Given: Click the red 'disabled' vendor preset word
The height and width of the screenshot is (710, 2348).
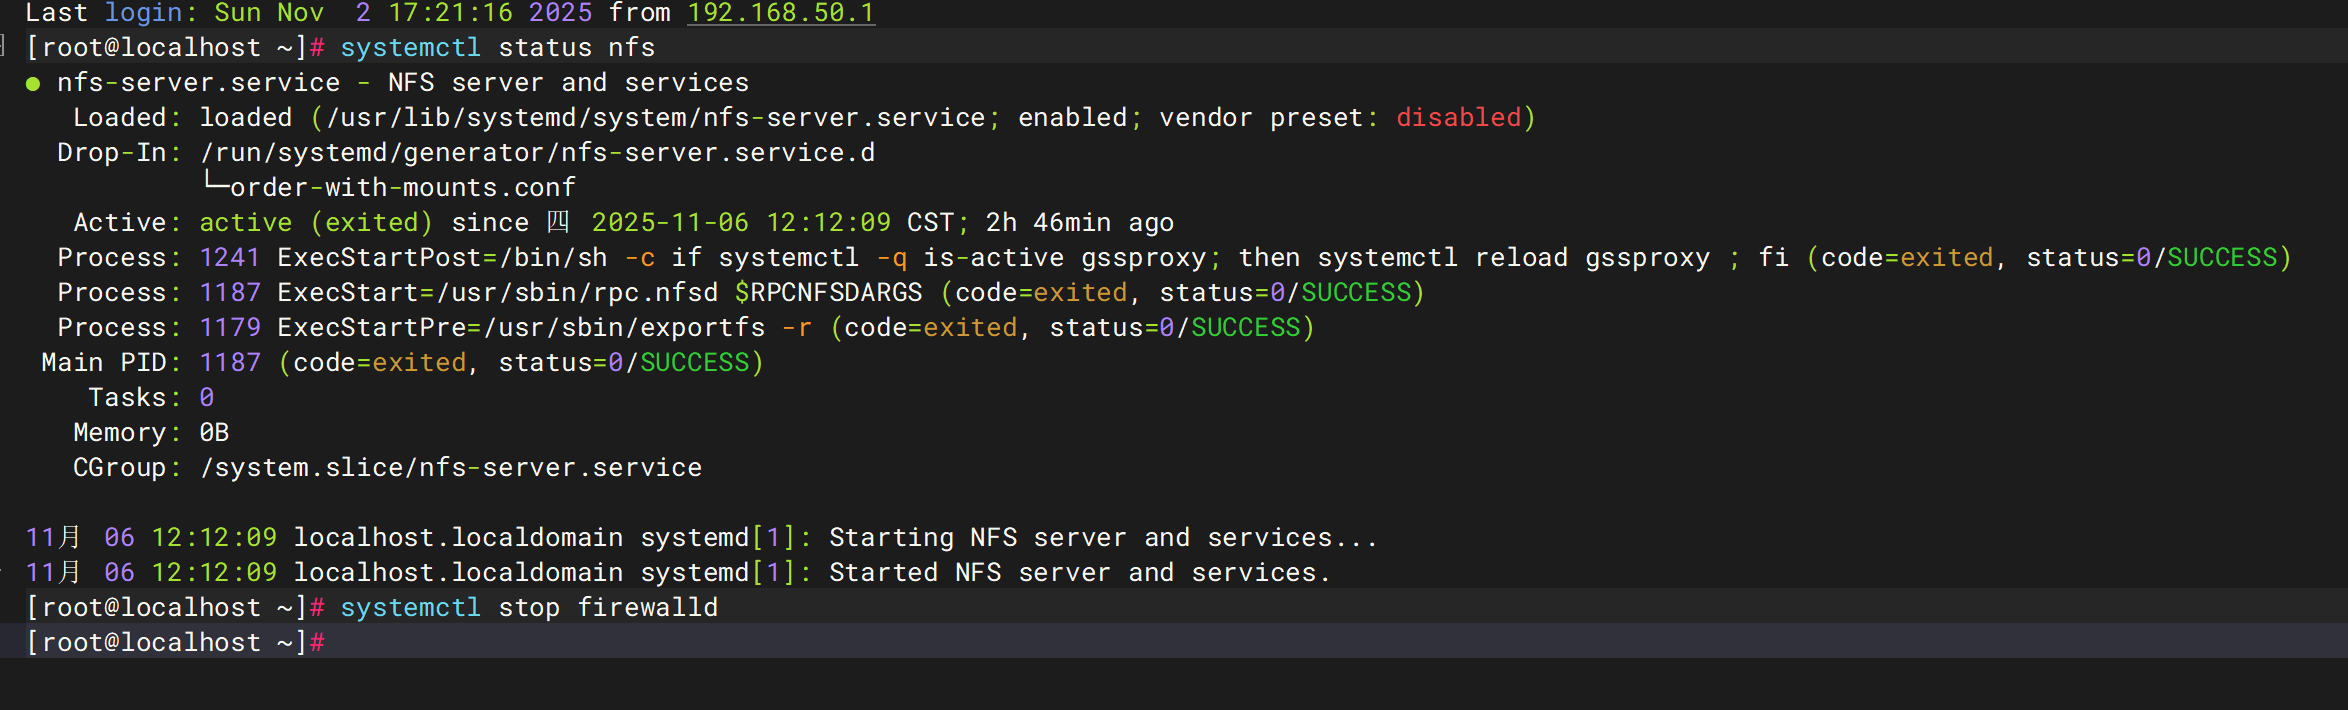Looking at the screenshot, I should tap(1458, 118).
